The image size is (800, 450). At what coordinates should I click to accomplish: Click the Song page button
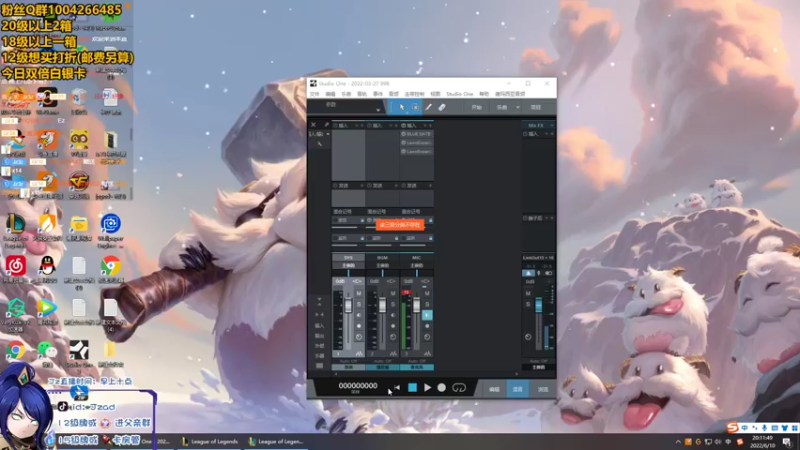[x=502, y=107]
